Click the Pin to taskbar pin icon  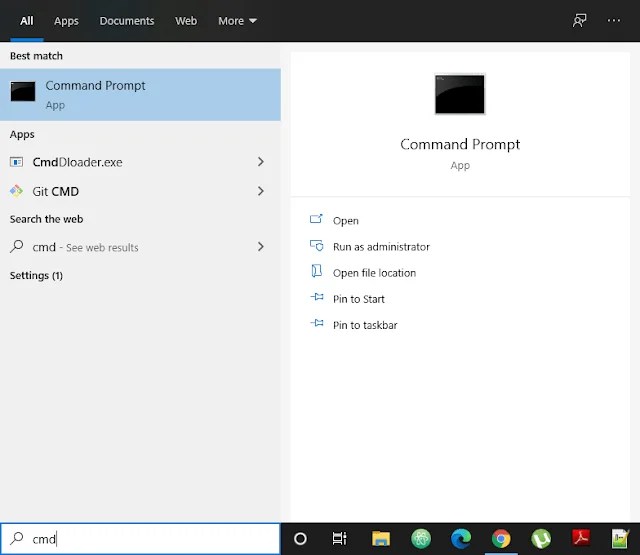point(317,323)
